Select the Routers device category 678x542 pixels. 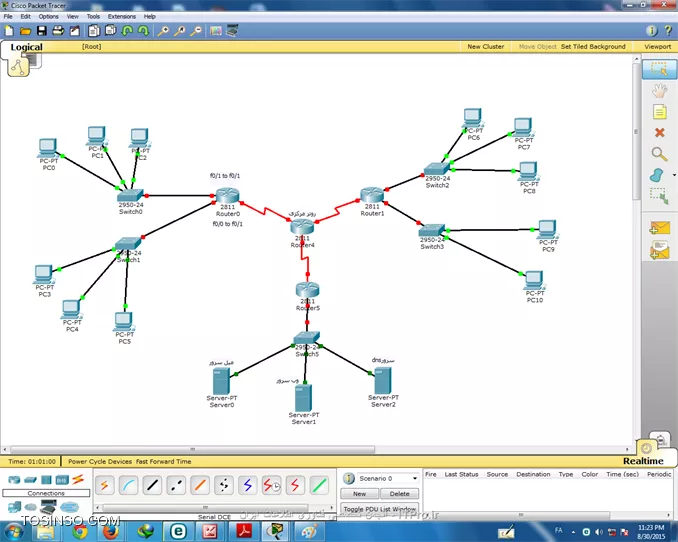pyautogui.click(x=14, y=480)
